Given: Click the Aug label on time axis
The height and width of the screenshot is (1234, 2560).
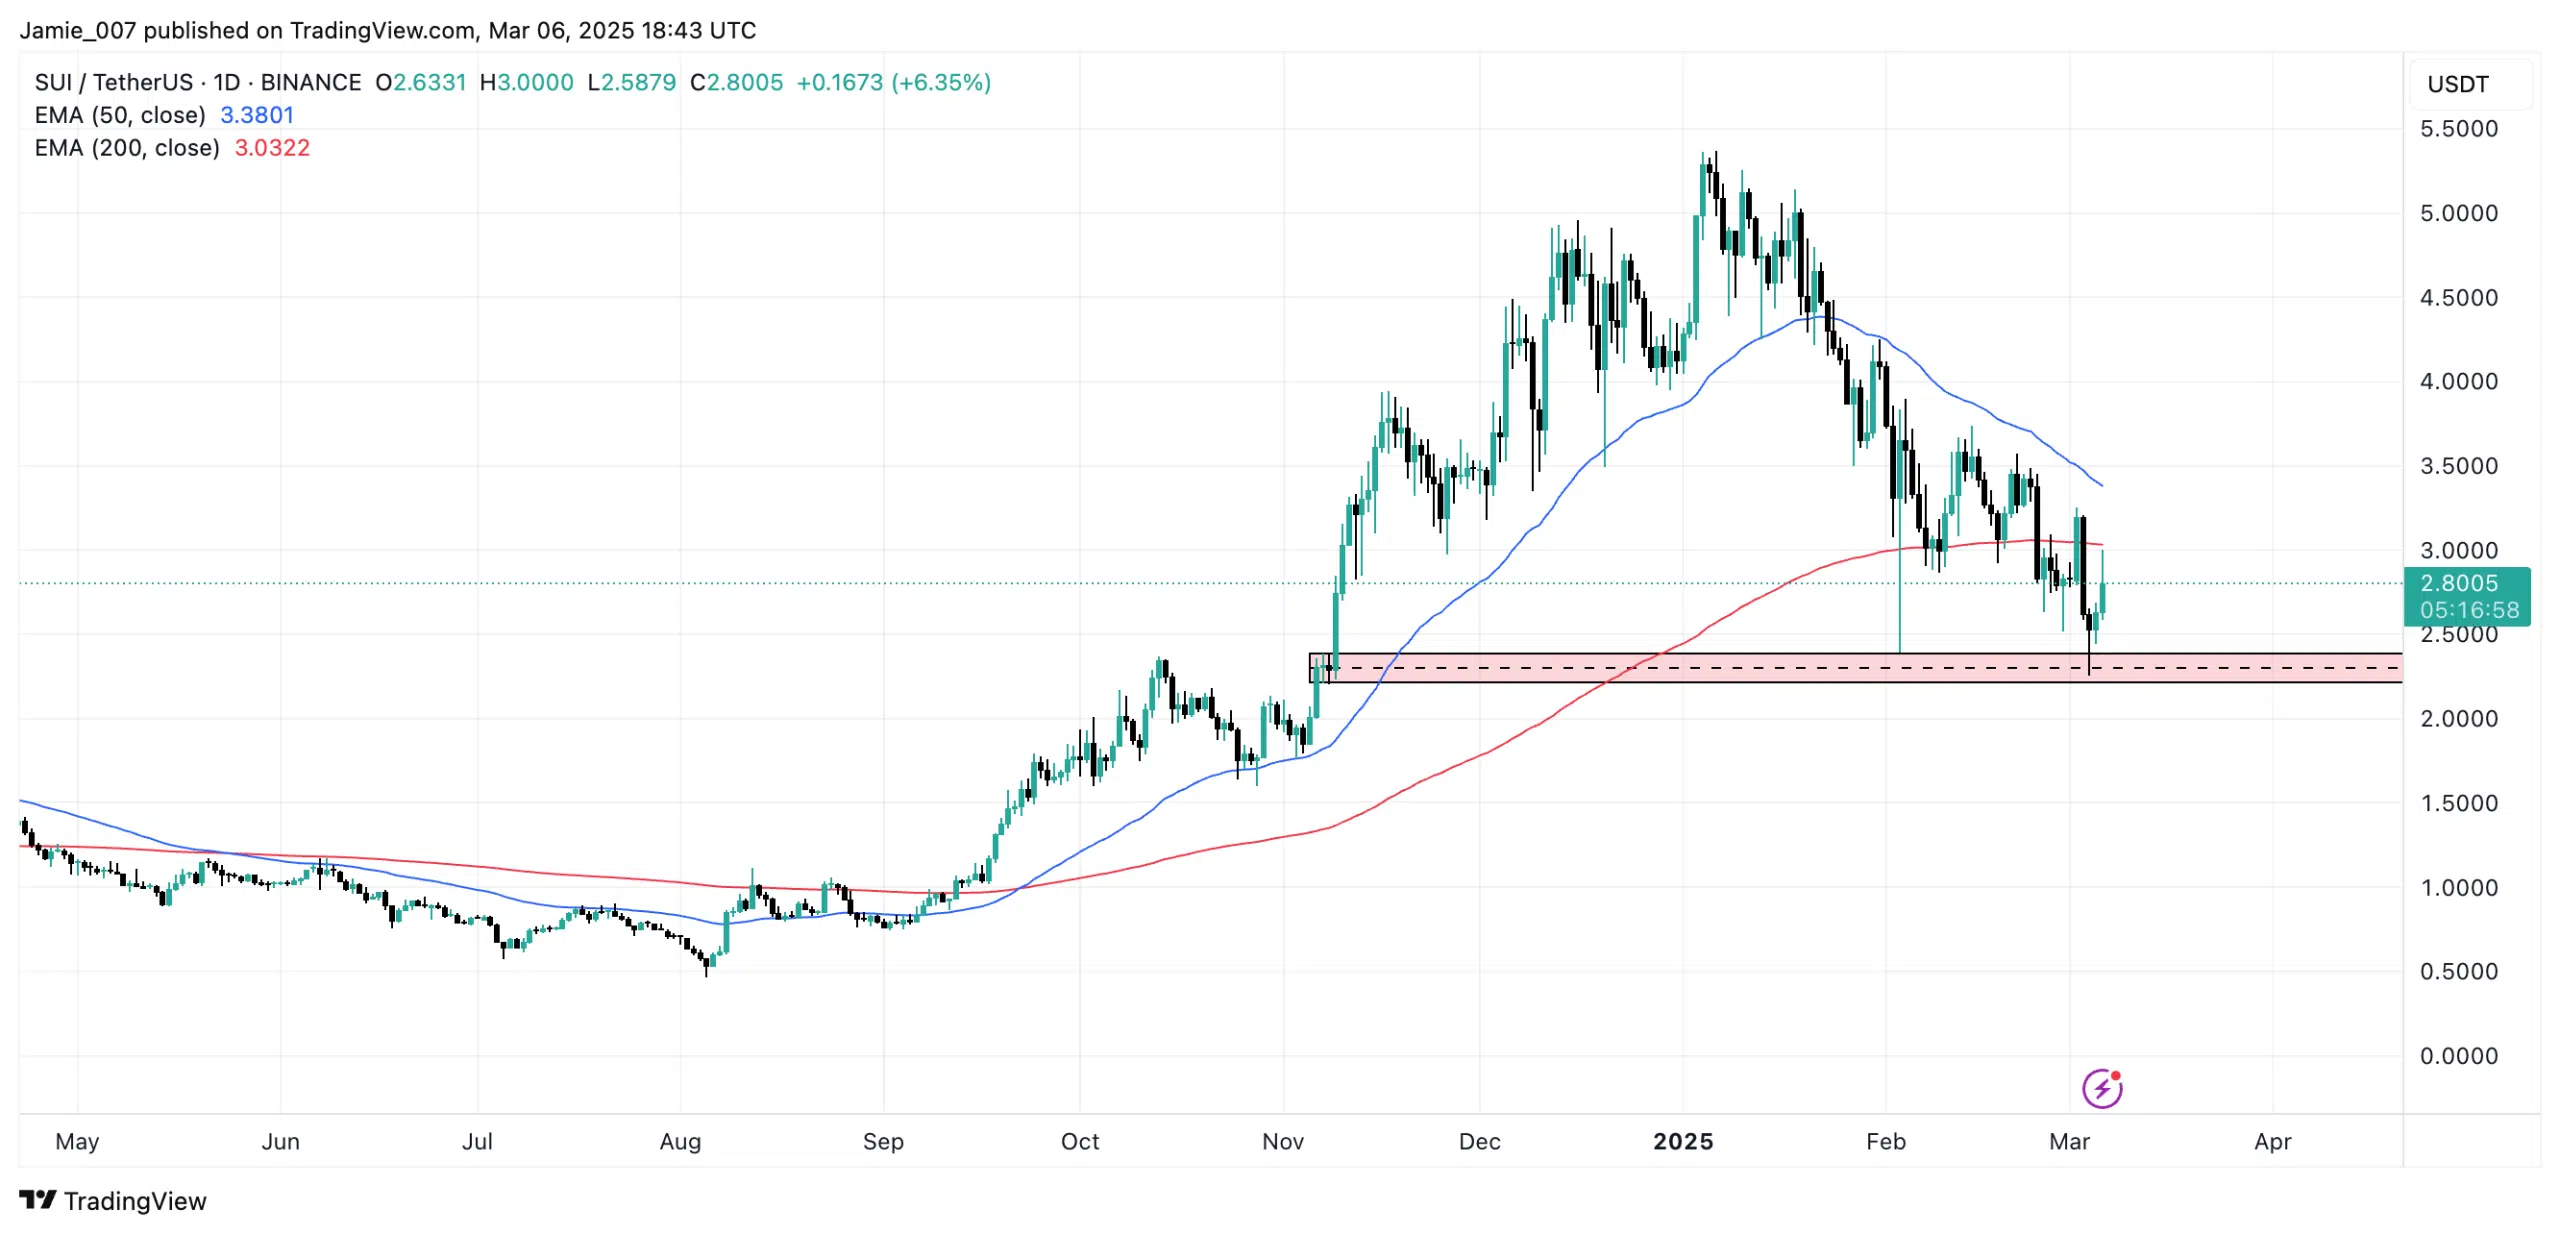Looking at the screenshot, I should coord(680,1141).
